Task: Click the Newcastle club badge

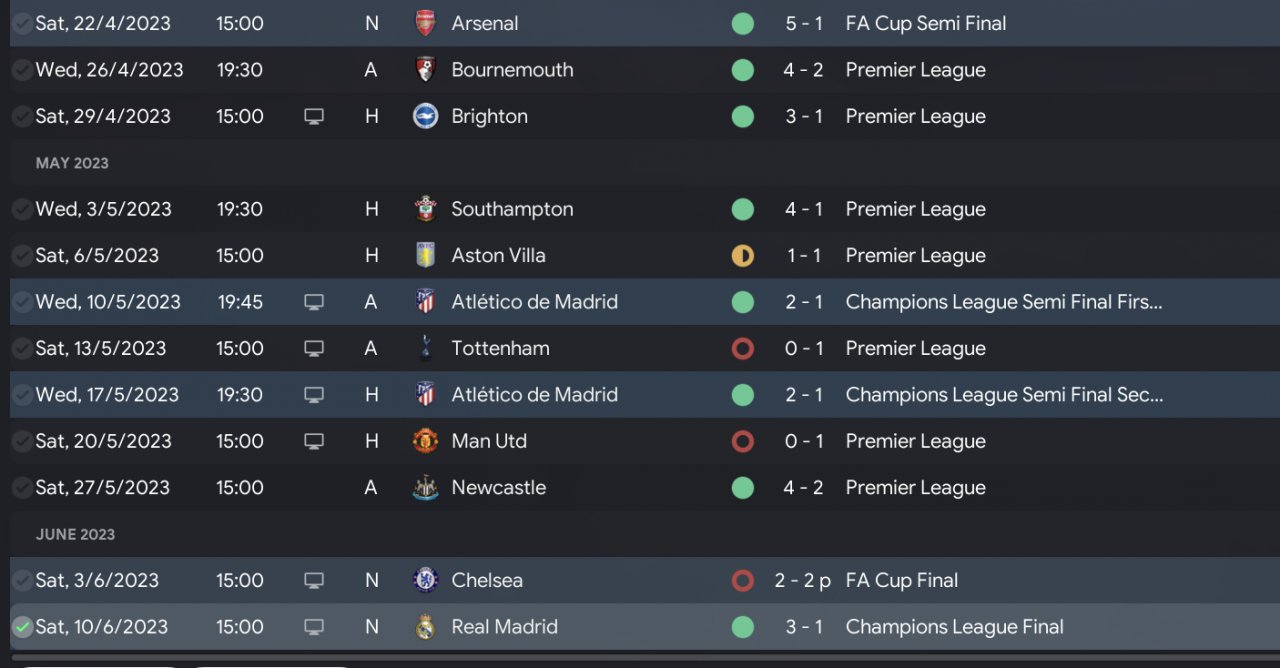Action: tap(426, 488)
